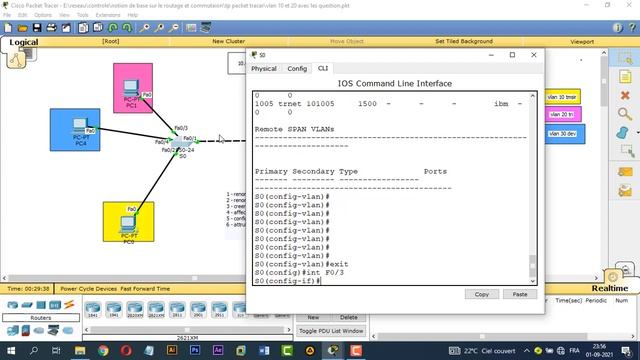Screen dimensions: 640x360
Task: Click the Zoom In magnifier icon
Action: 144,28
